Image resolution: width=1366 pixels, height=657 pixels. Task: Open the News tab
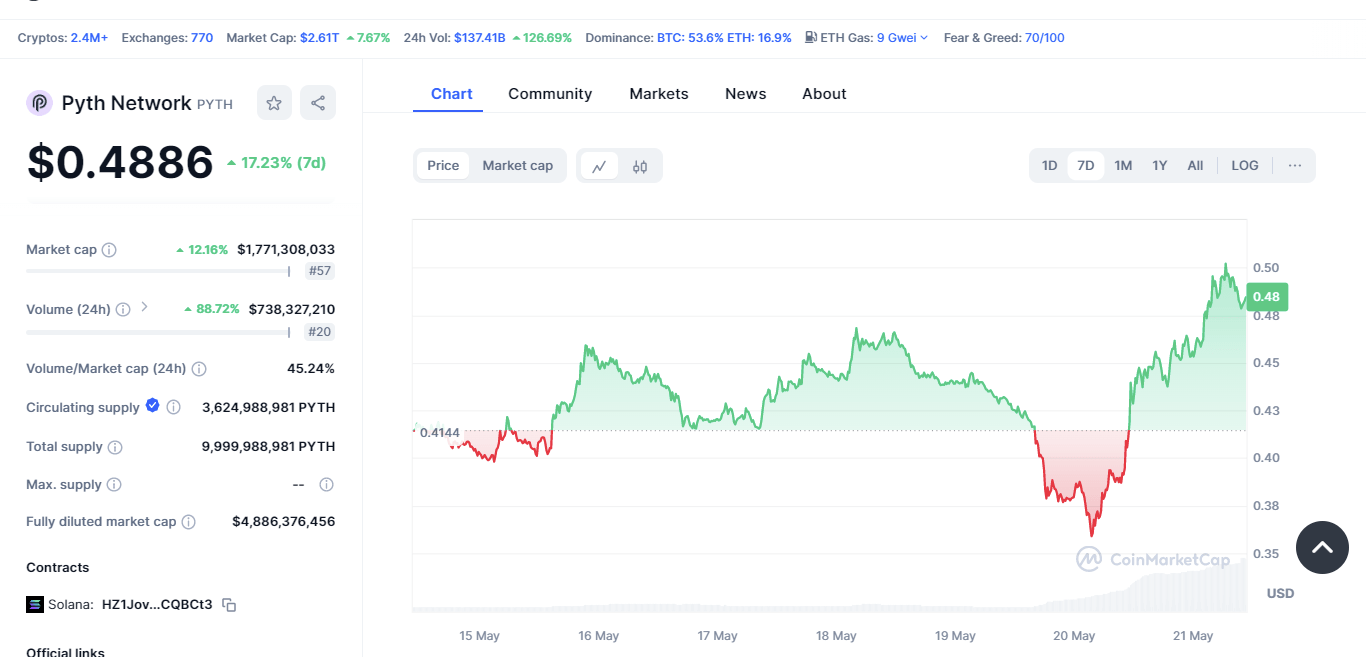coord(746,94)
